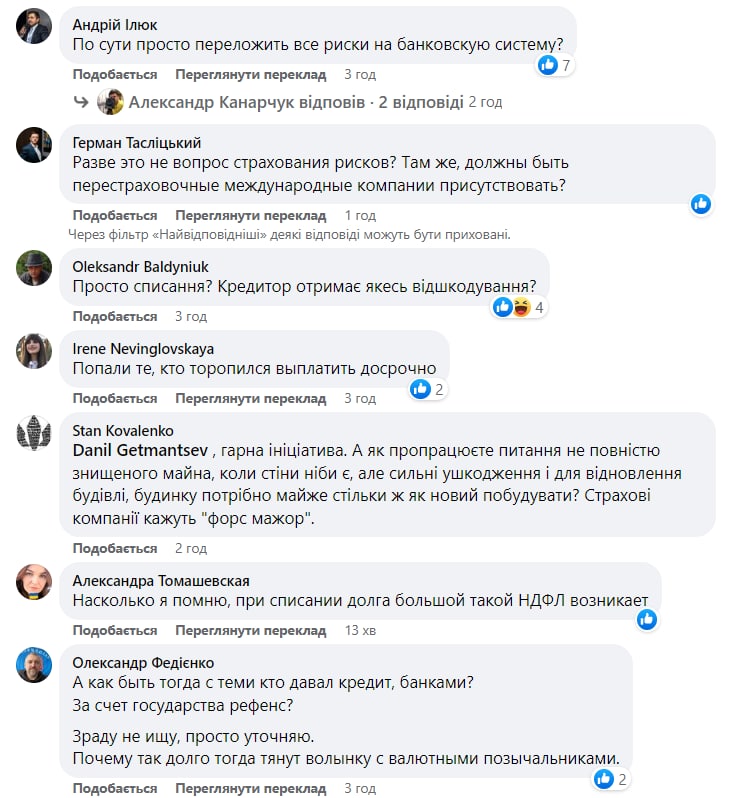This screenshot has height=798, width=753.
Task: Translate Герман Тасліцький's comment
Action: pyautogui.click(x=250, y=215)
